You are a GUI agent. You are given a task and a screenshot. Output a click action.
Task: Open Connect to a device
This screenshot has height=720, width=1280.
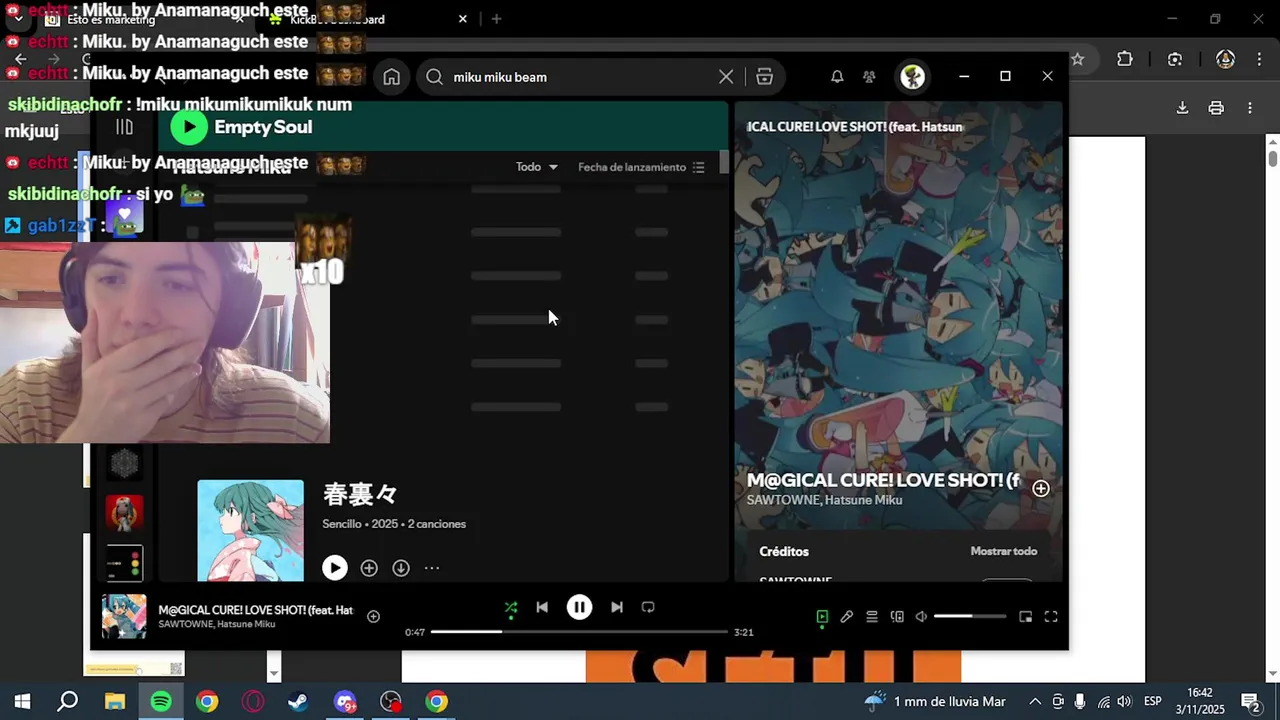[897, 617]
